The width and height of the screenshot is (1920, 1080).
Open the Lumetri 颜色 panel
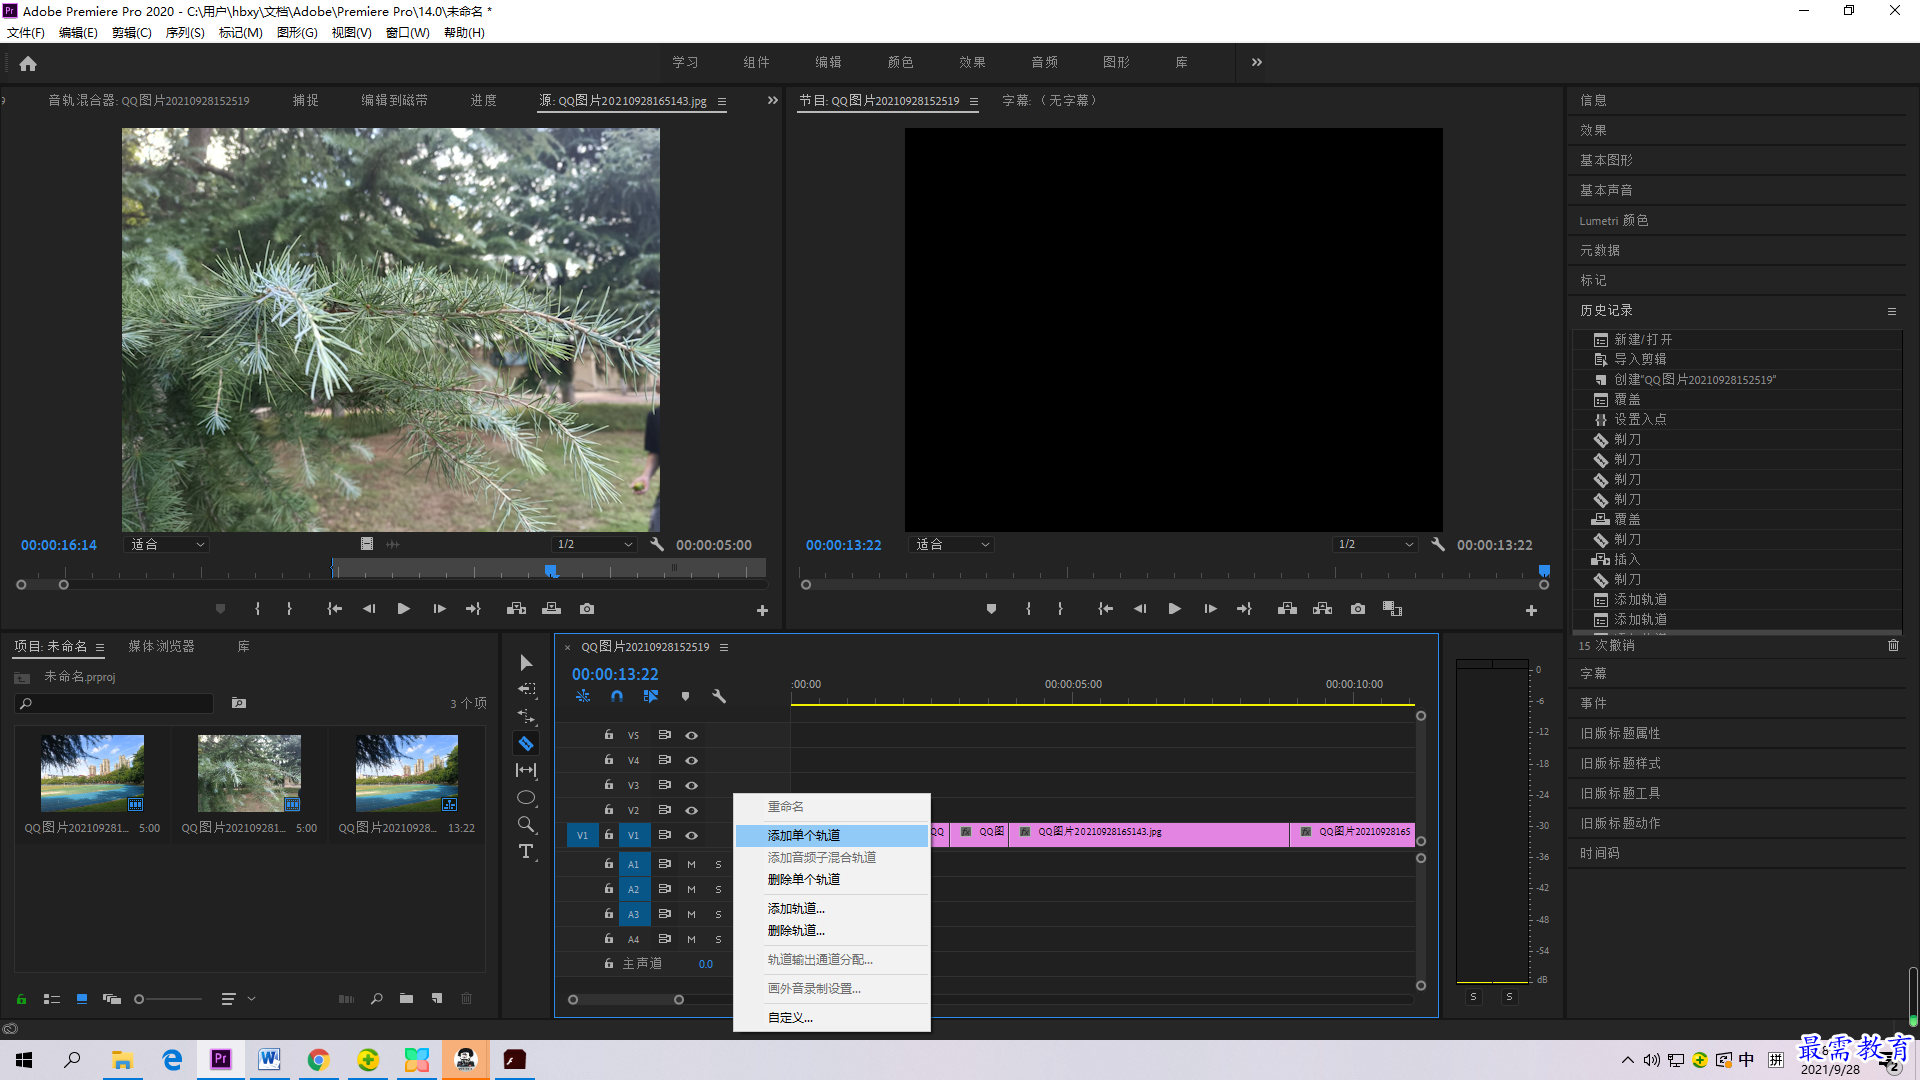1613,221
